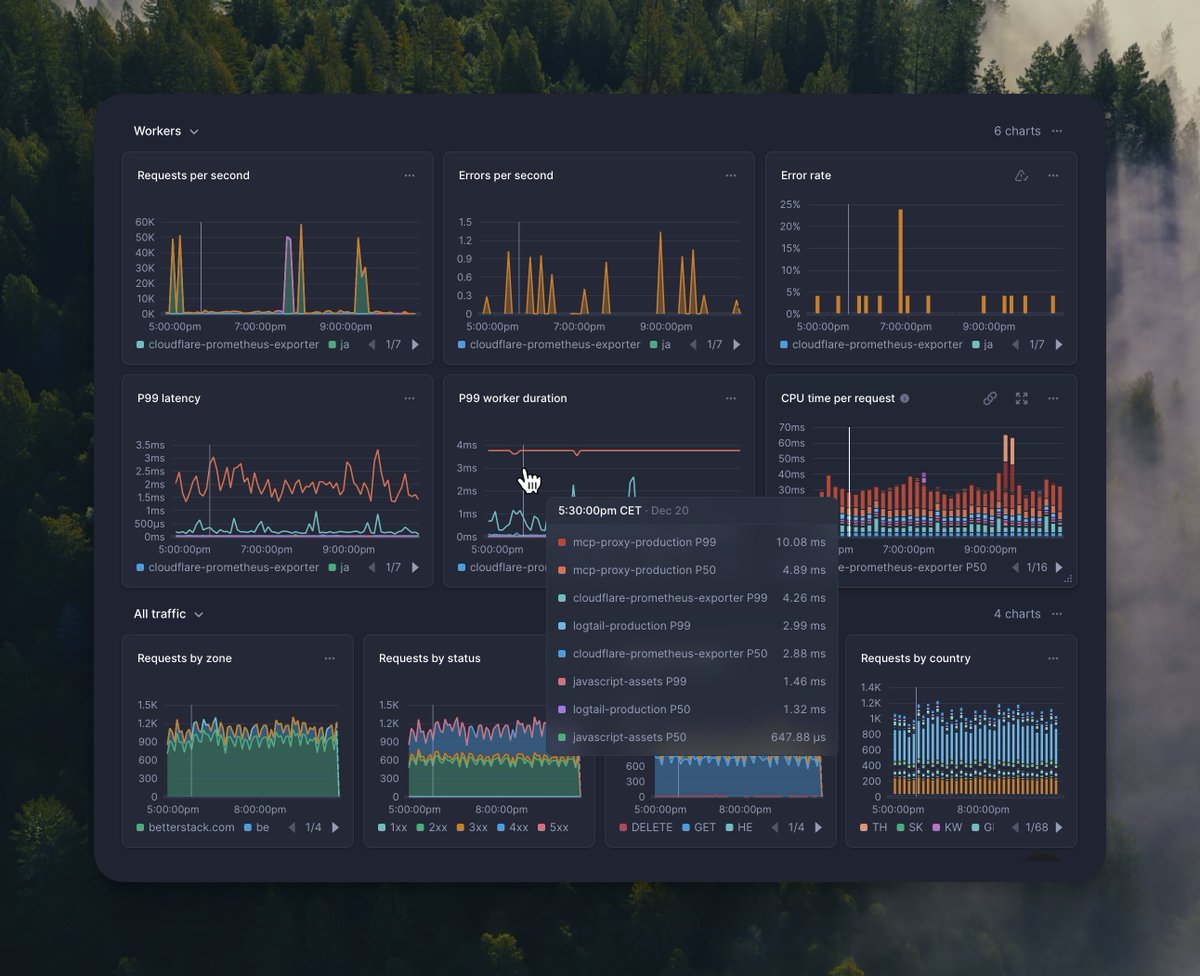Viewport: 1200px width, 976px height.
Task: Toggle 2xx series in Requests by status
Action: 433,827
